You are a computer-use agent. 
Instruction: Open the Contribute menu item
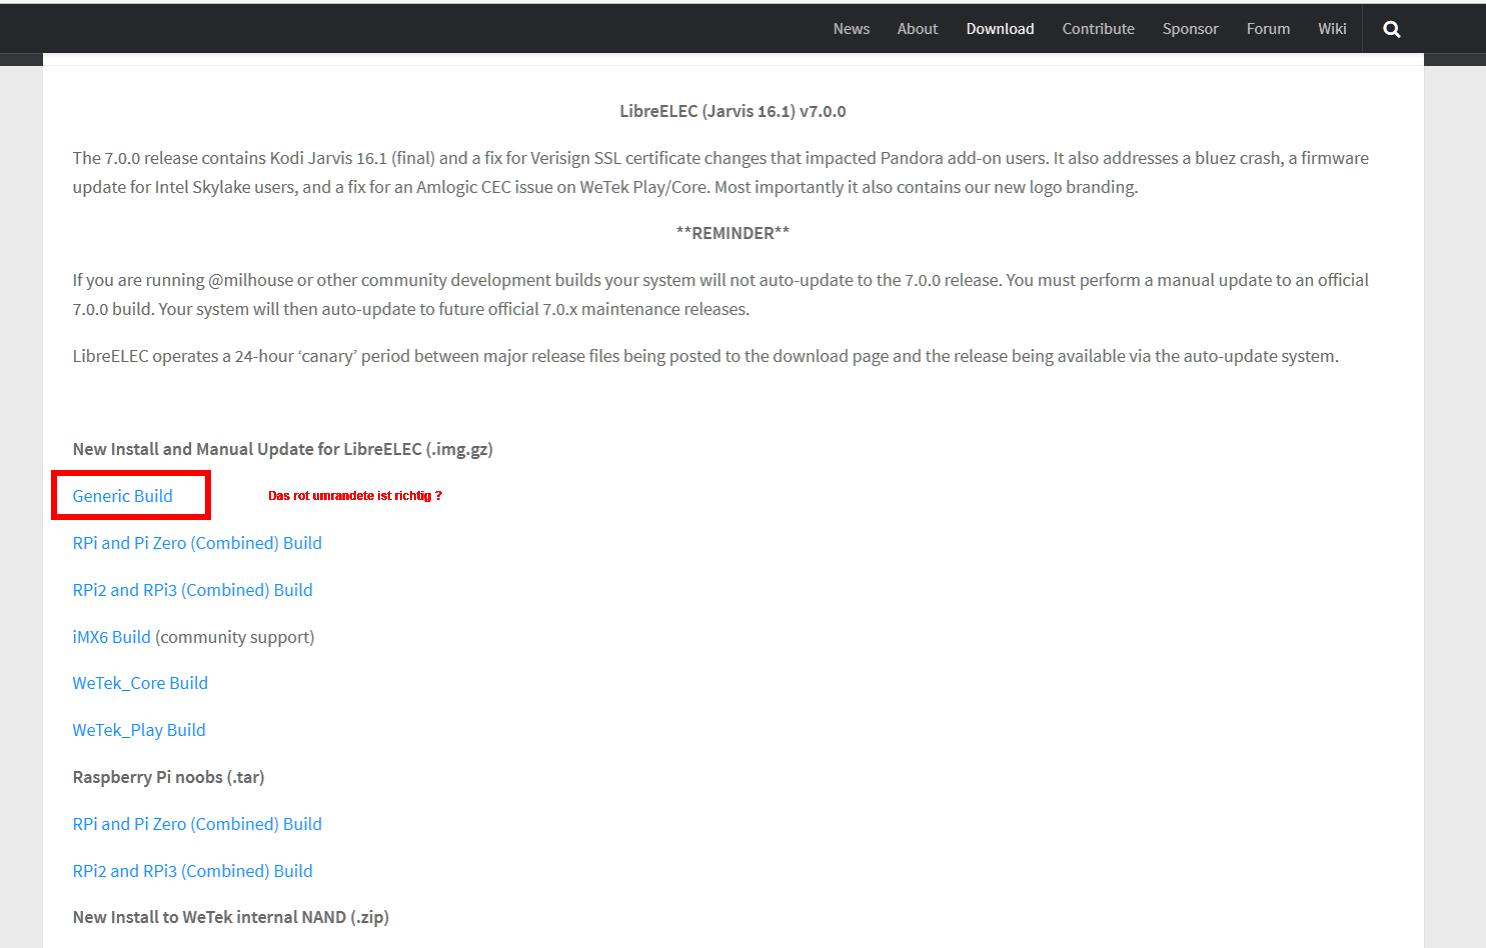1098,29
